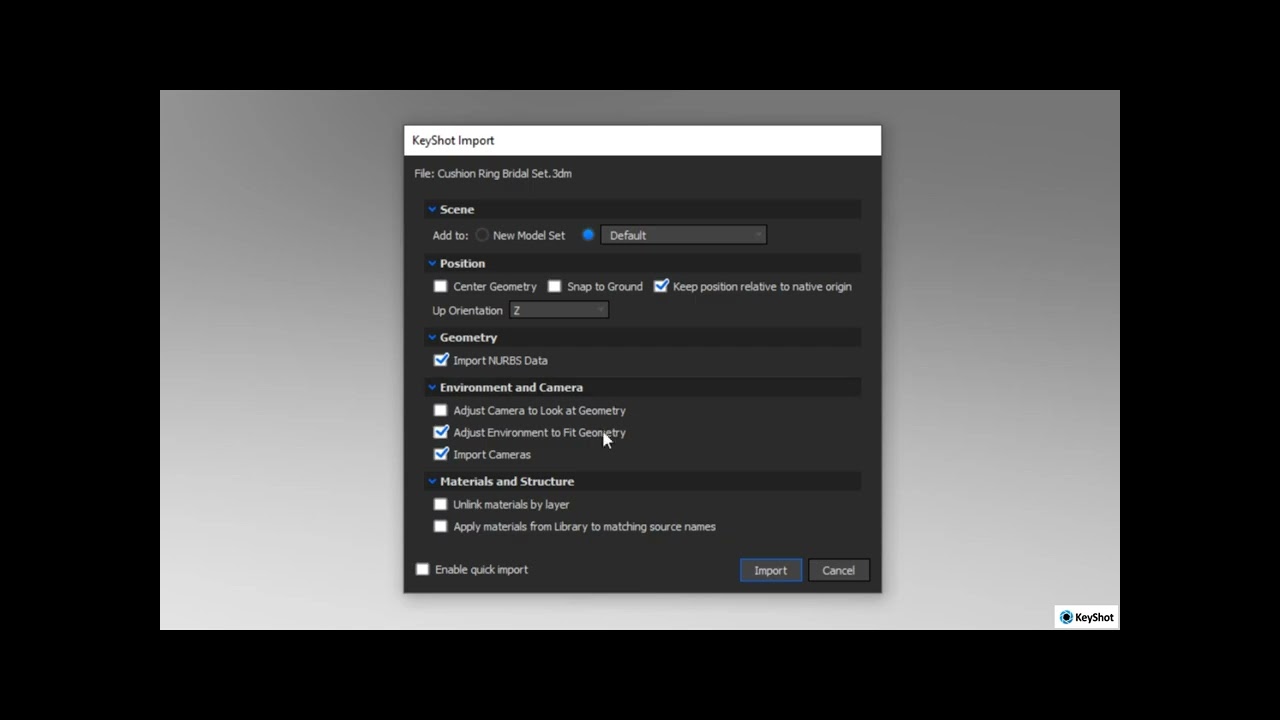
Task: Uncheck the Import Cameras option
Action: (x=440, y=454)
